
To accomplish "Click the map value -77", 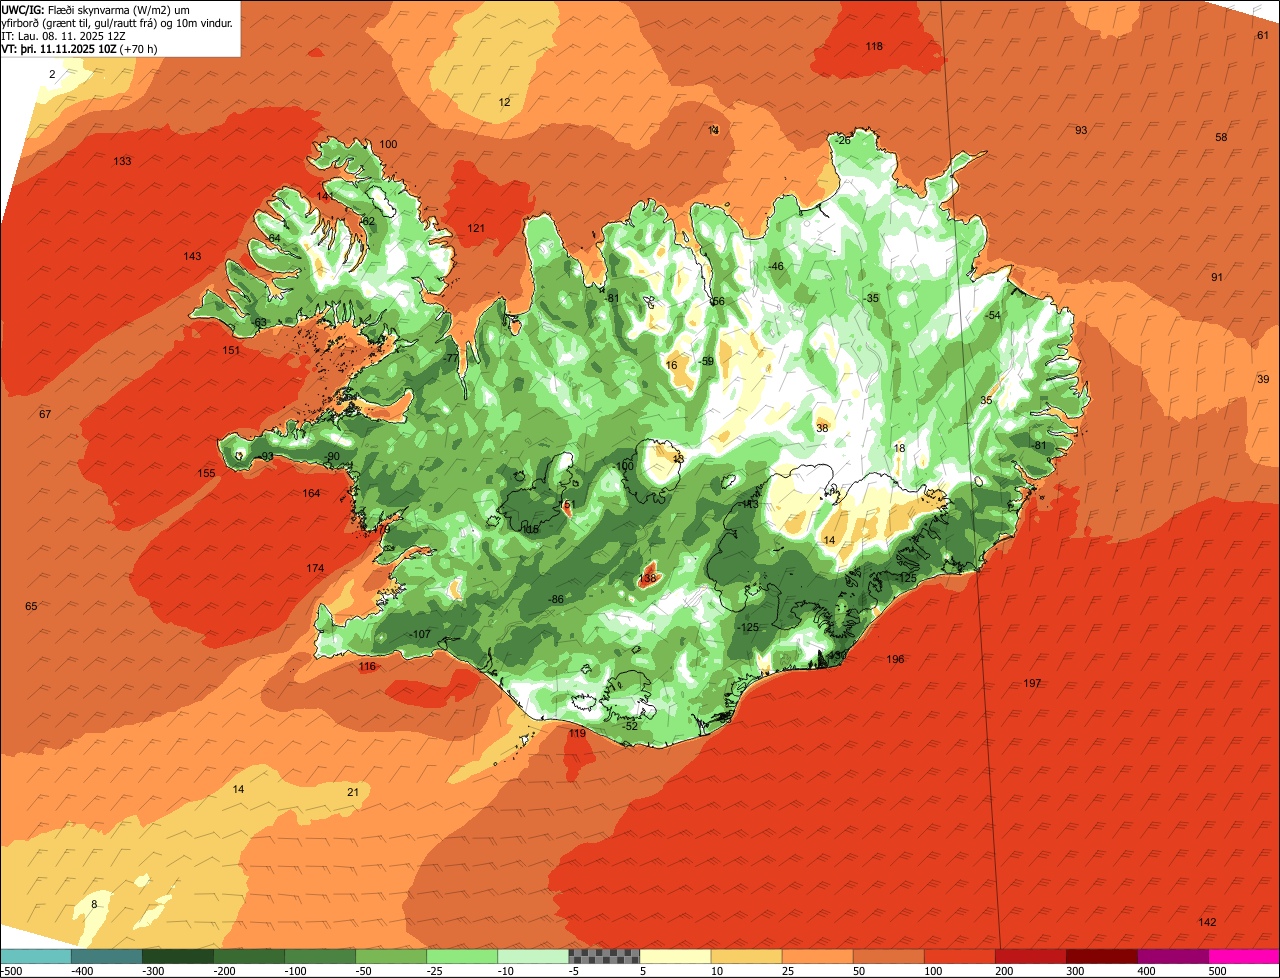I will [x=451, y=358].
